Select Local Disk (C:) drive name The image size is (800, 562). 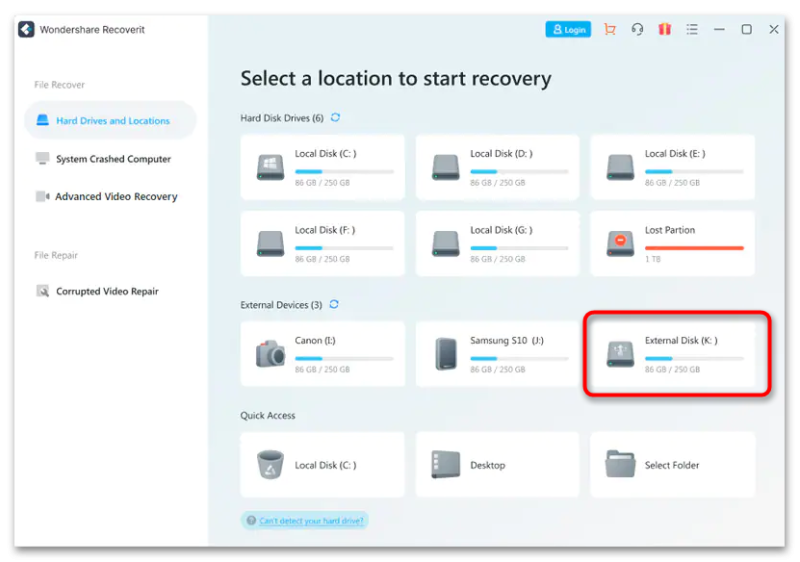tap(326, 154)
